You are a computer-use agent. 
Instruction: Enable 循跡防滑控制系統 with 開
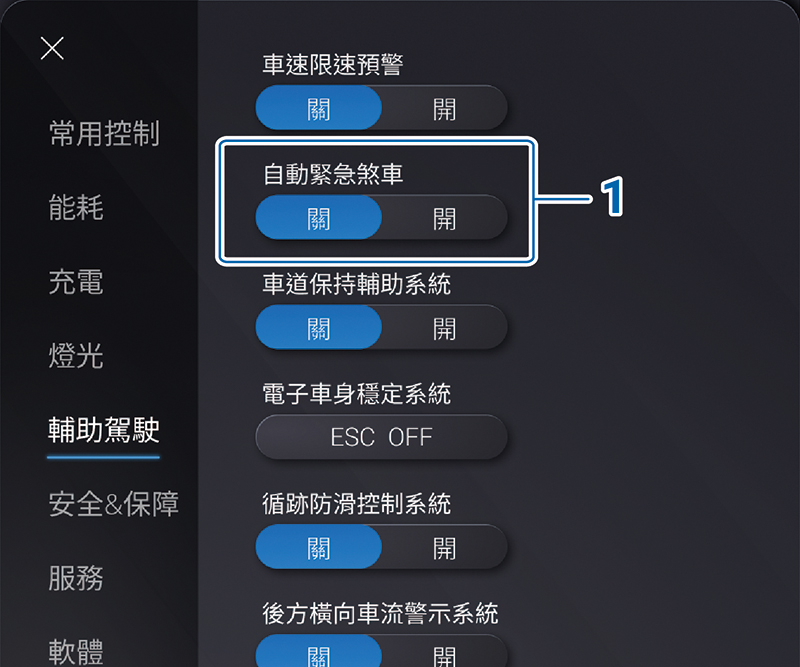coord(444,547)
